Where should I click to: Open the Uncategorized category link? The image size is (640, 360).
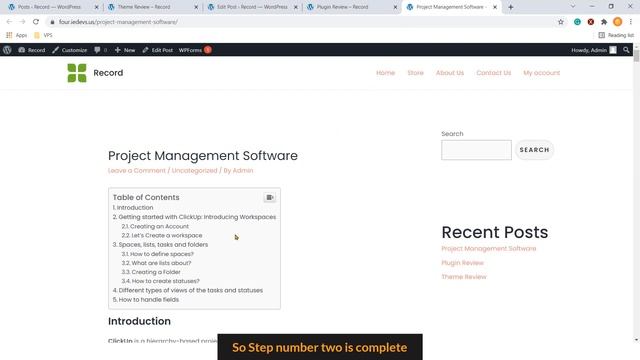pos(194,171)
